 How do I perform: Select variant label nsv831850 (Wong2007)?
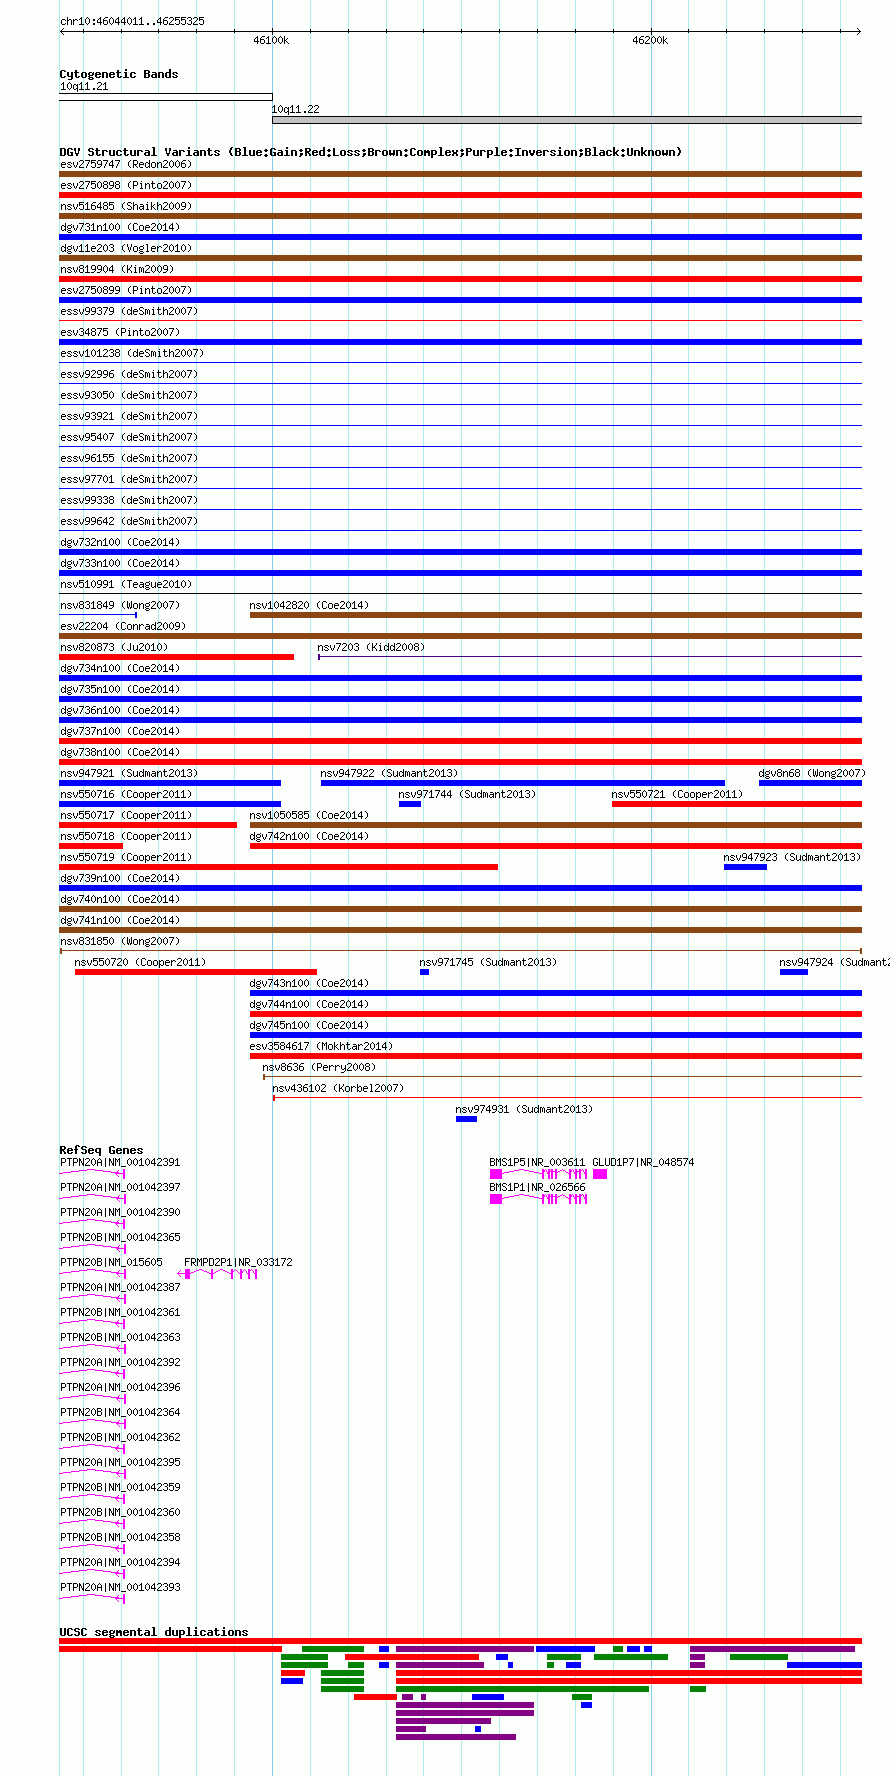pos(120,941)
